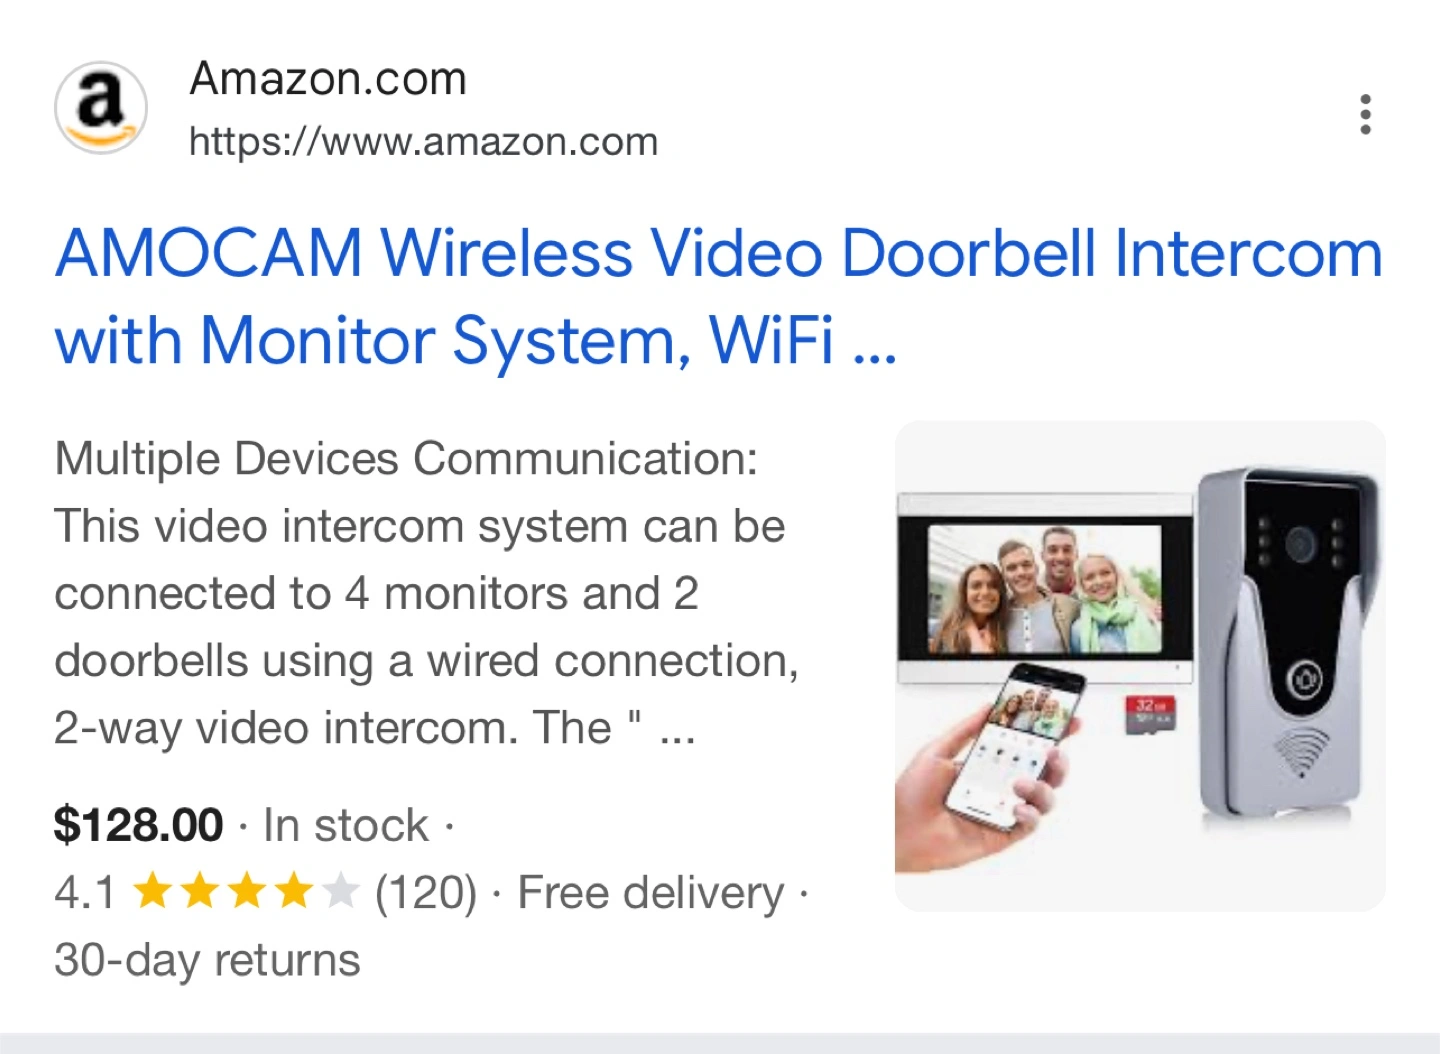The height and width of the screenshot is (1054, 1440).
Task: Click the Amazon.com site name
Action: [328, 79]
